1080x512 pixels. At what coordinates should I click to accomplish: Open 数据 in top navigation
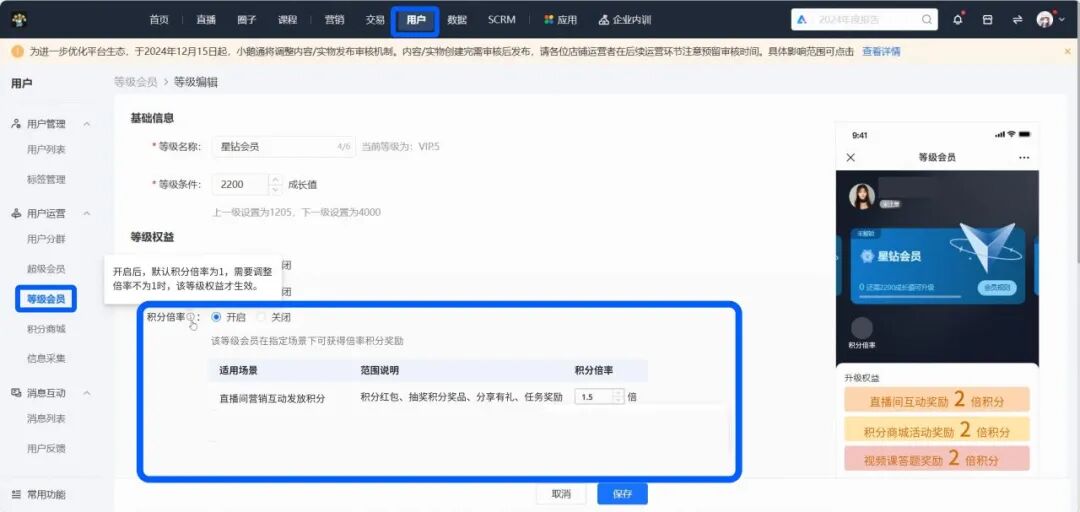[x=457, y=20]
